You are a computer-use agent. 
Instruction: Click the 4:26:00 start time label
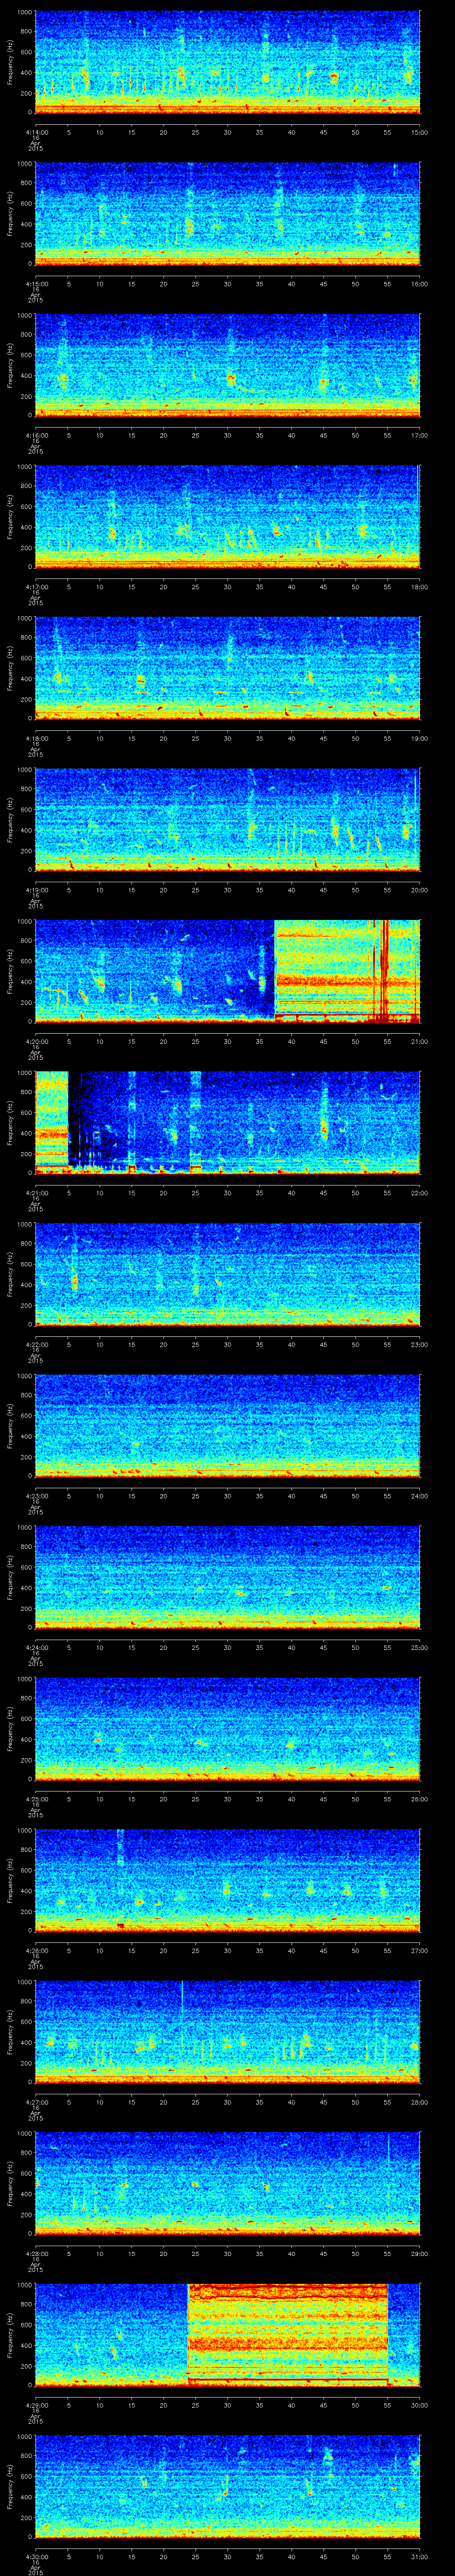coord(36,1950)
